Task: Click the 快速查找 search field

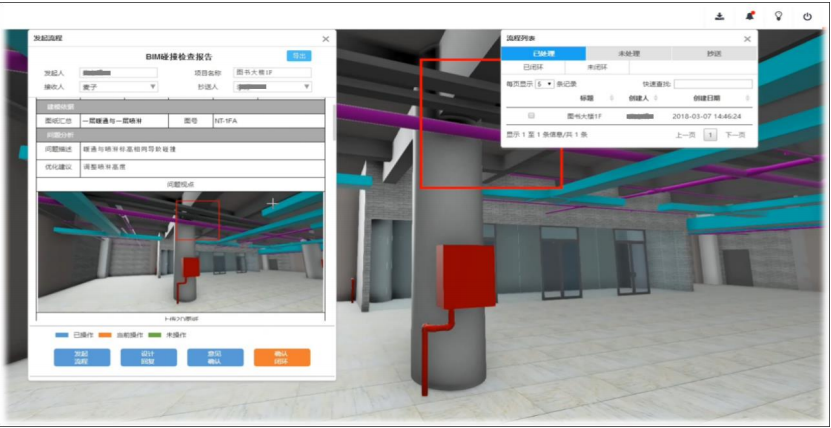Action: tap(713, 84)
